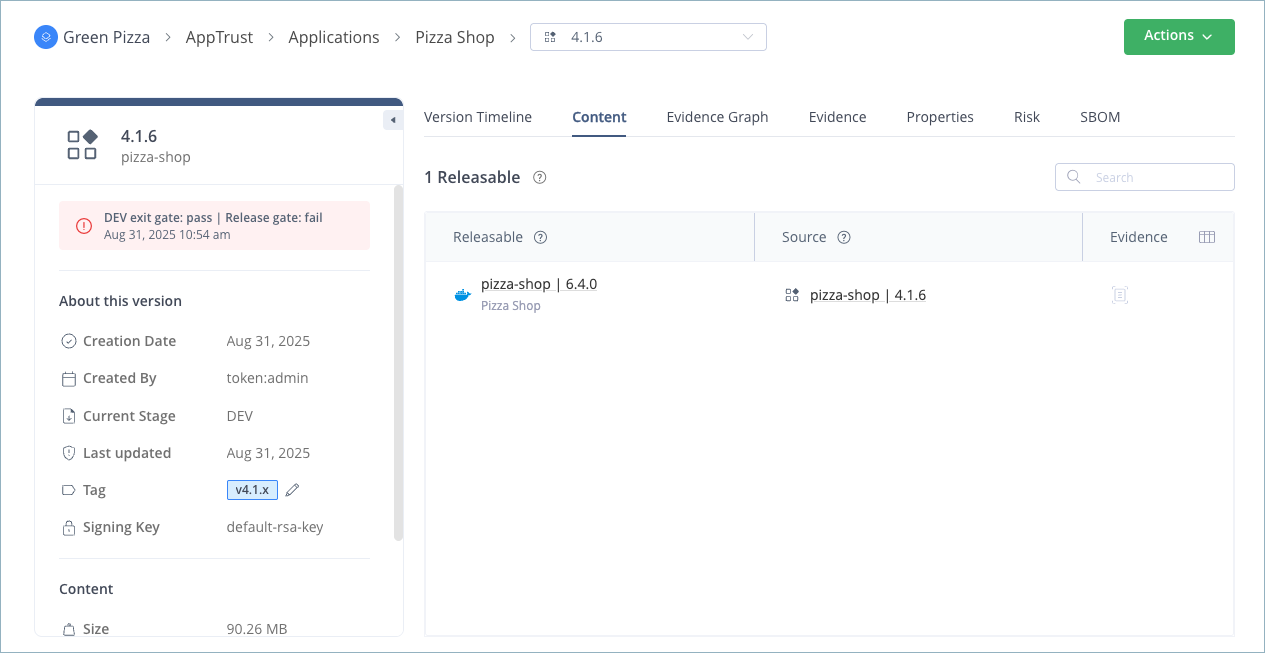
Task: Click the red alert icon in gate status
Action: coord(84,226)
